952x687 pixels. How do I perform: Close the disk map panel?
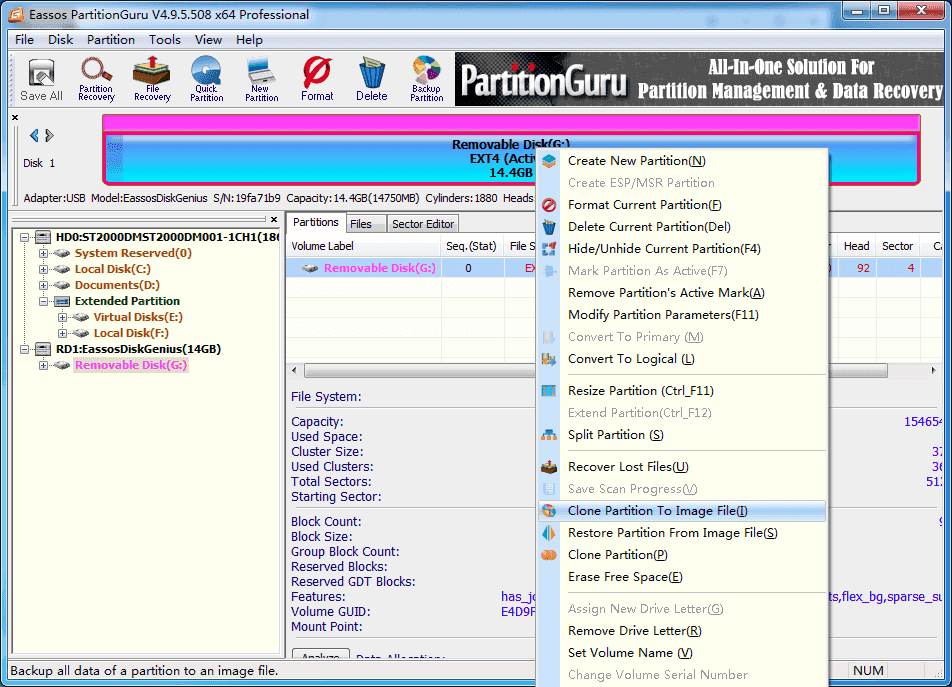15,118
